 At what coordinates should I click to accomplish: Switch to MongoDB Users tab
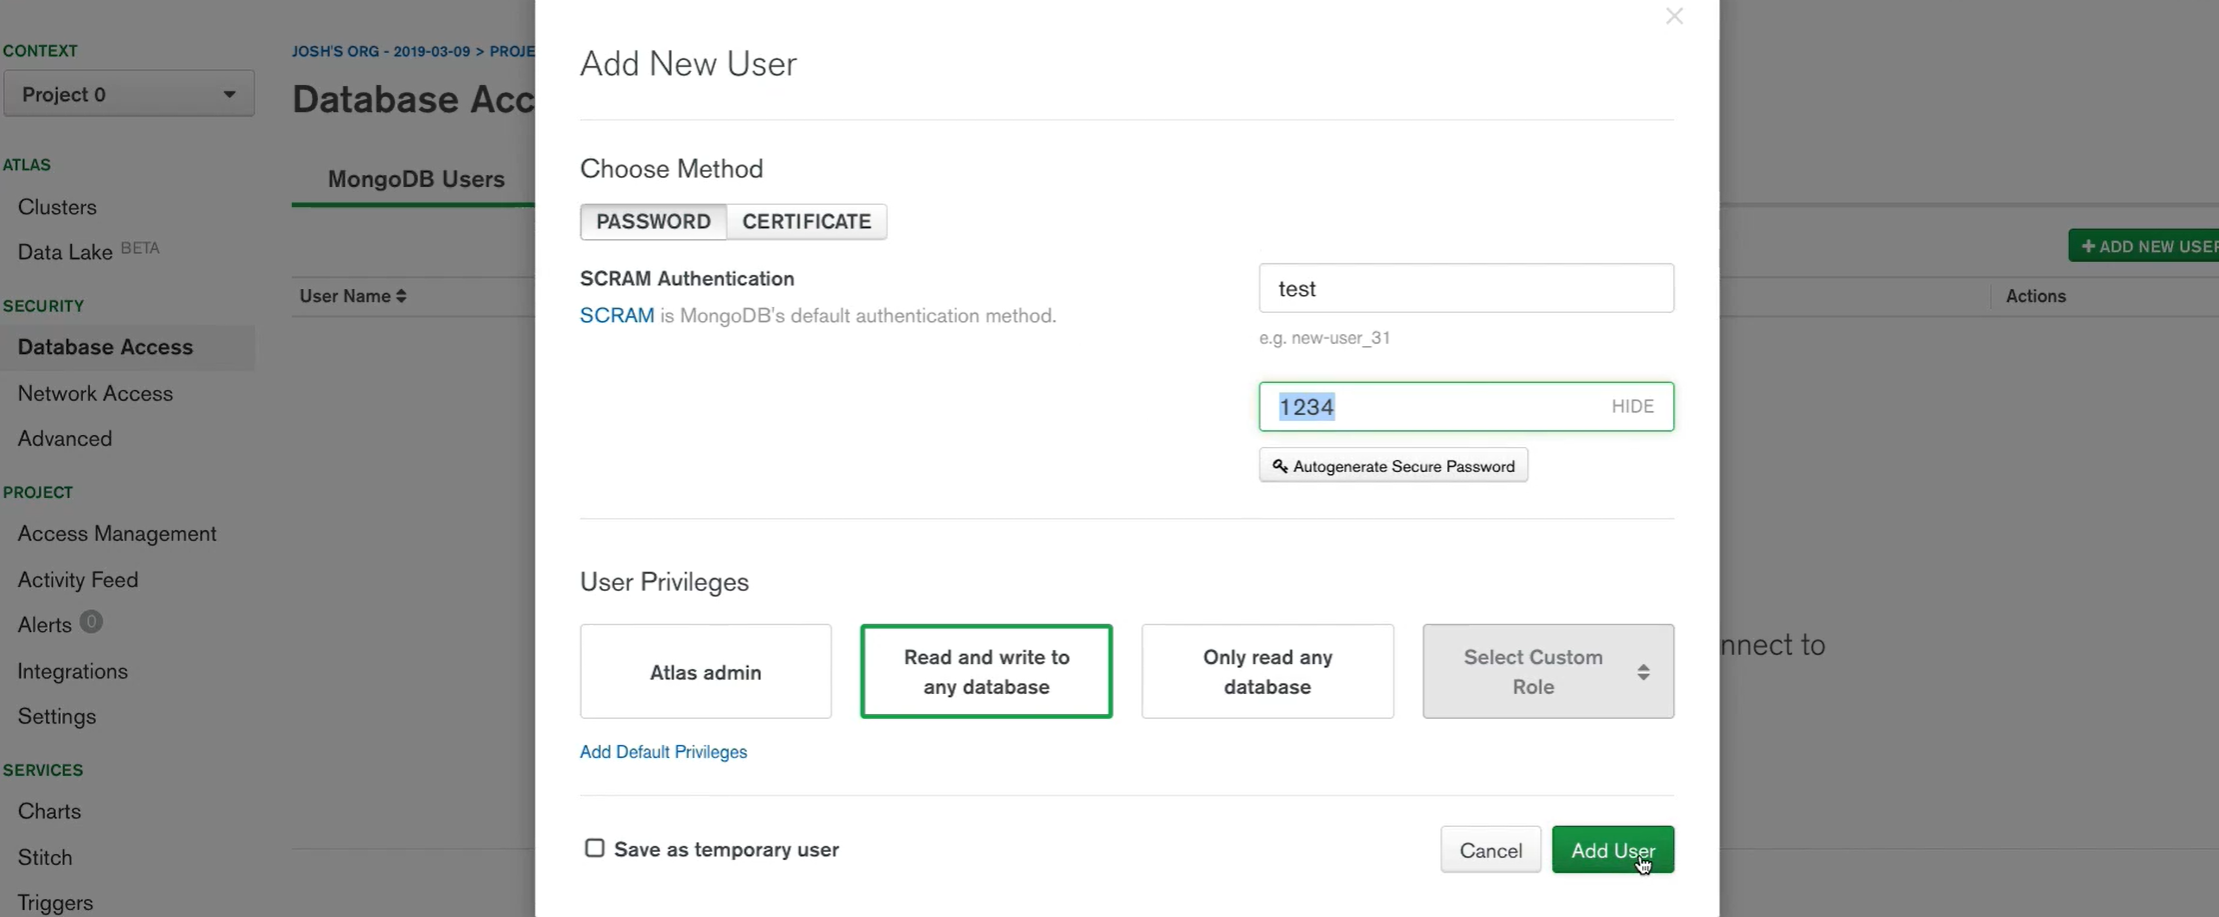tap(416, 179)
